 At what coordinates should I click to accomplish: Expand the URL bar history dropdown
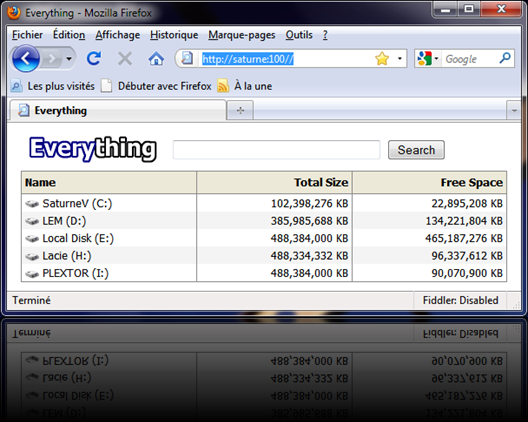[x=400, y=59]
